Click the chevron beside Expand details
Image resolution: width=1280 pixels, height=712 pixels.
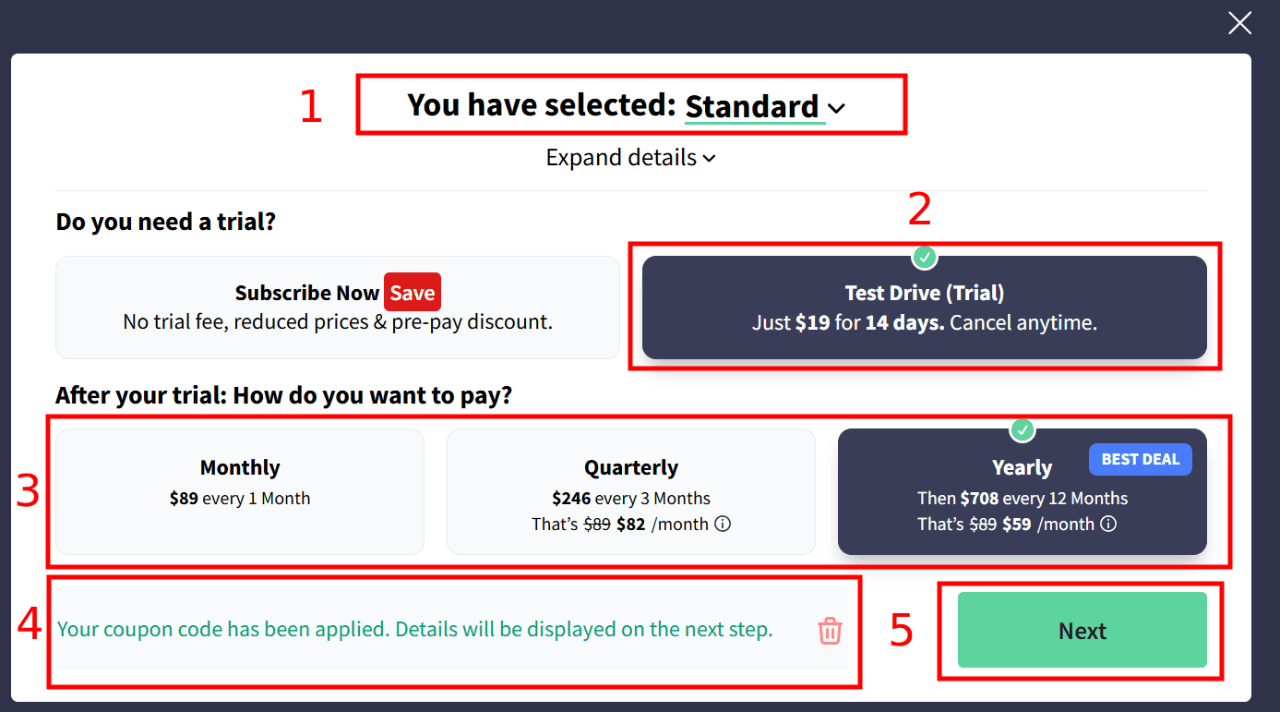(x=710, y=158)
